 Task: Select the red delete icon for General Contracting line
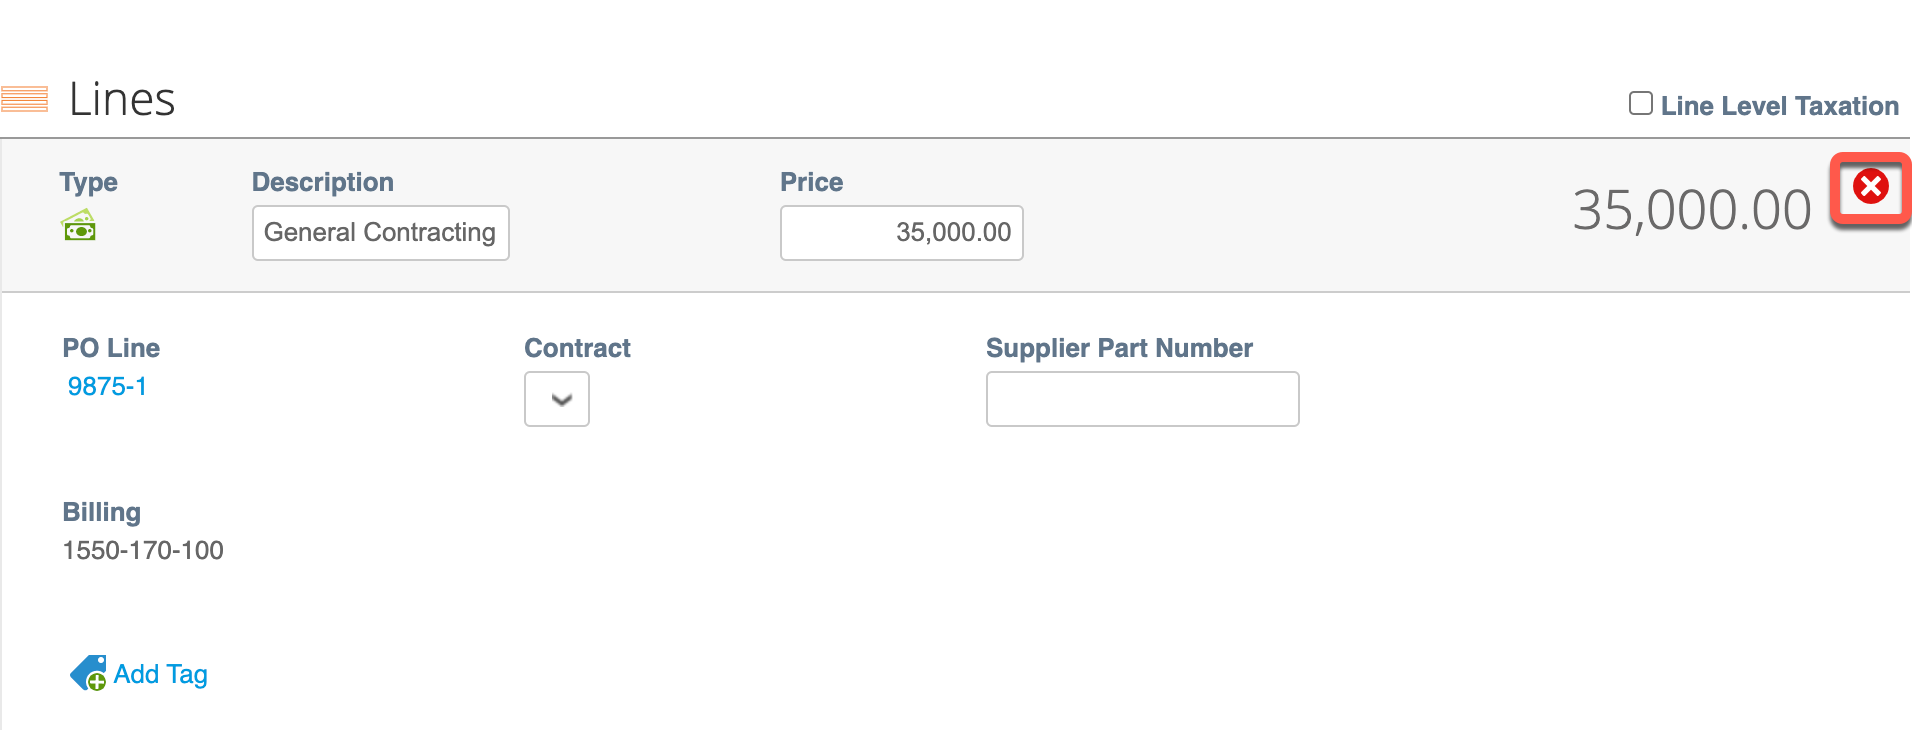[x=1873, y=187]
